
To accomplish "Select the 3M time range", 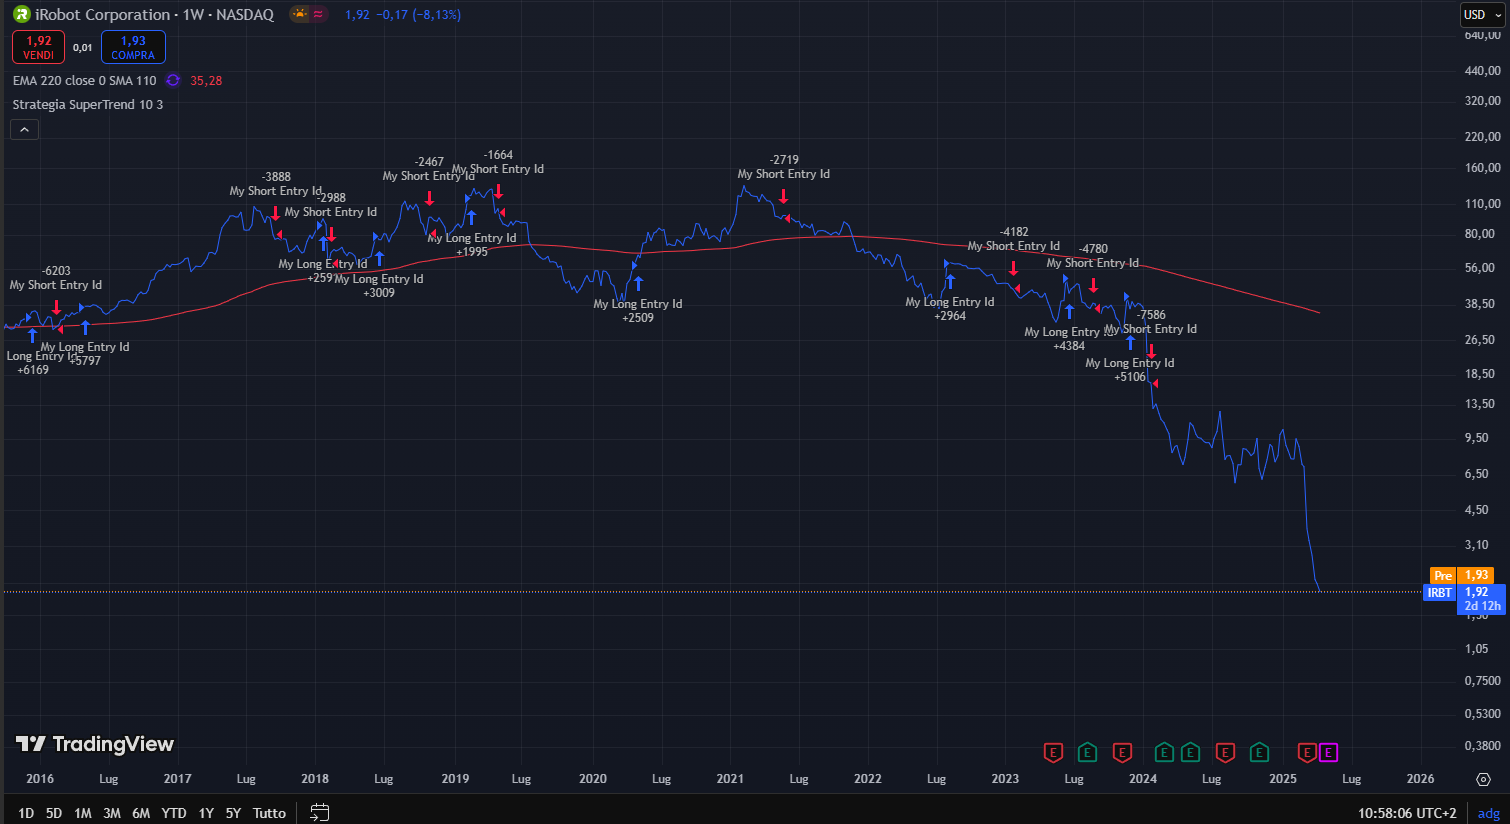I will (x=112, y=813).
